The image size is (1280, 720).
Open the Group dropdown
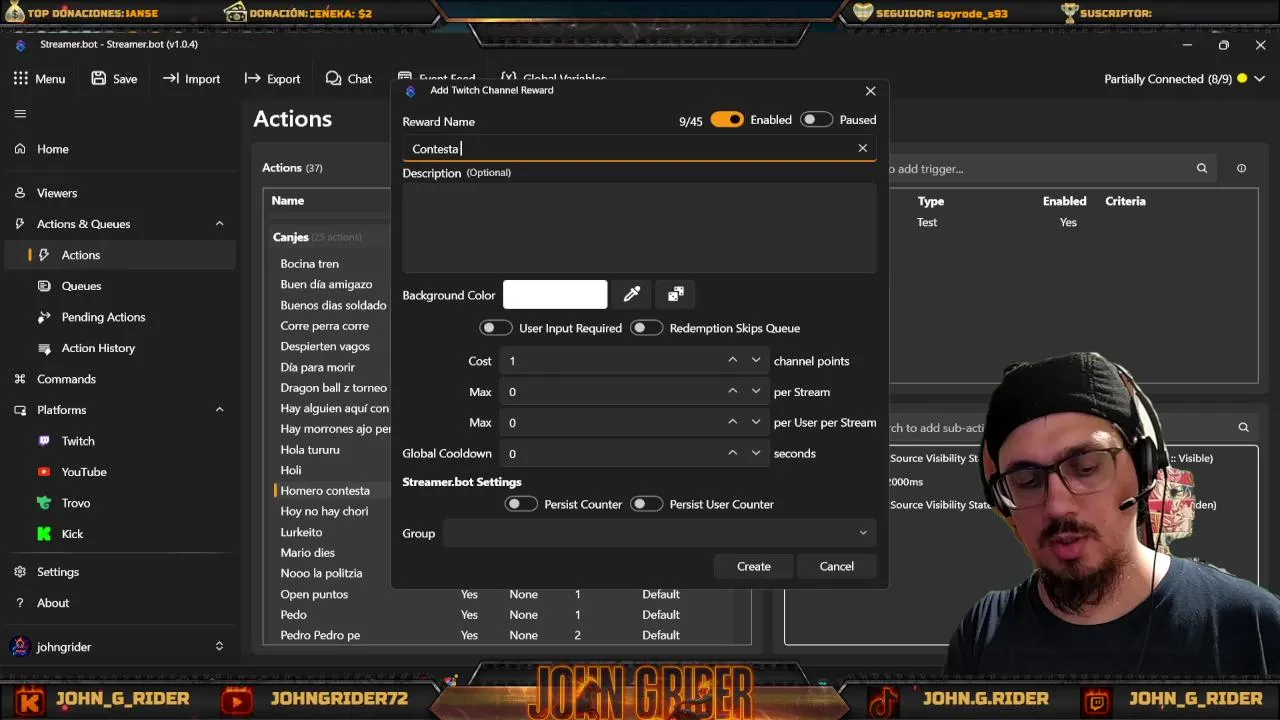click(660, 533)
